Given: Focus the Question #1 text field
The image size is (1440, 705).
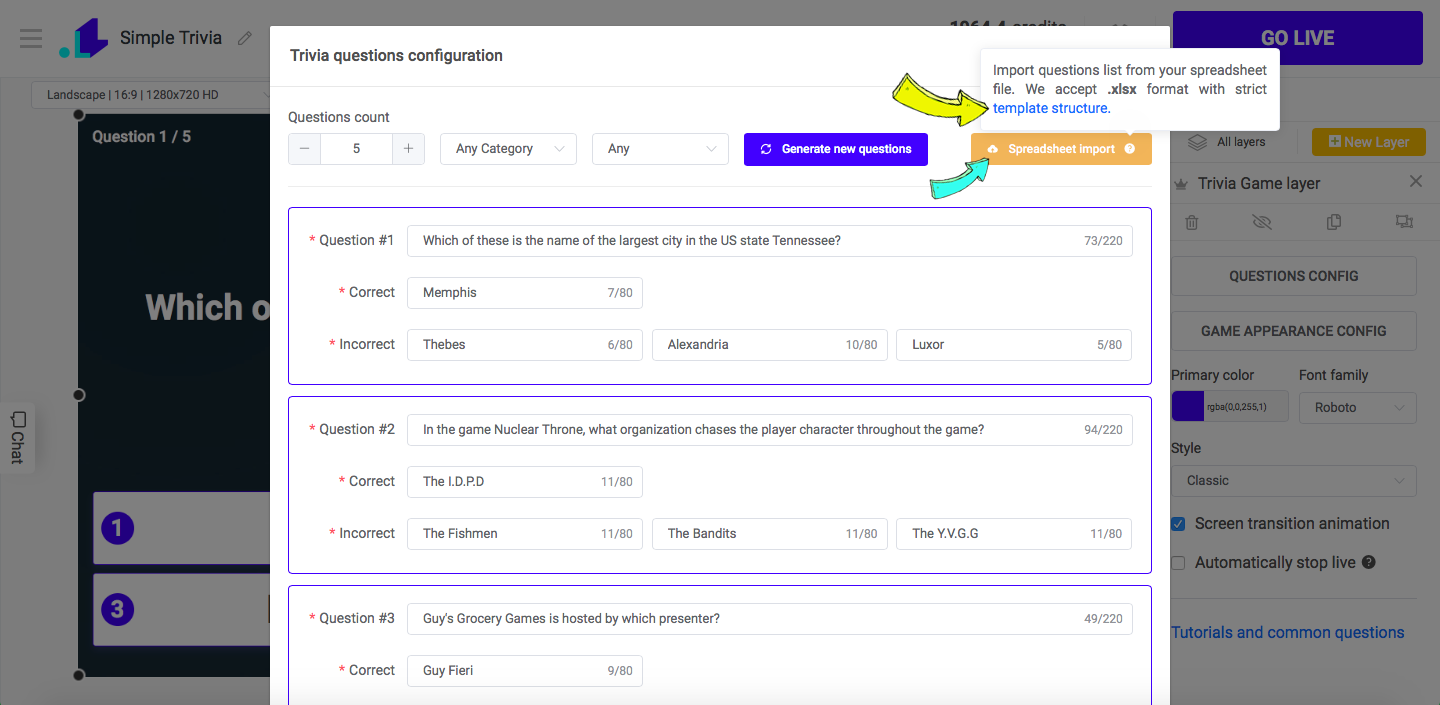Looking at the screenshot, I should [770, 241].
